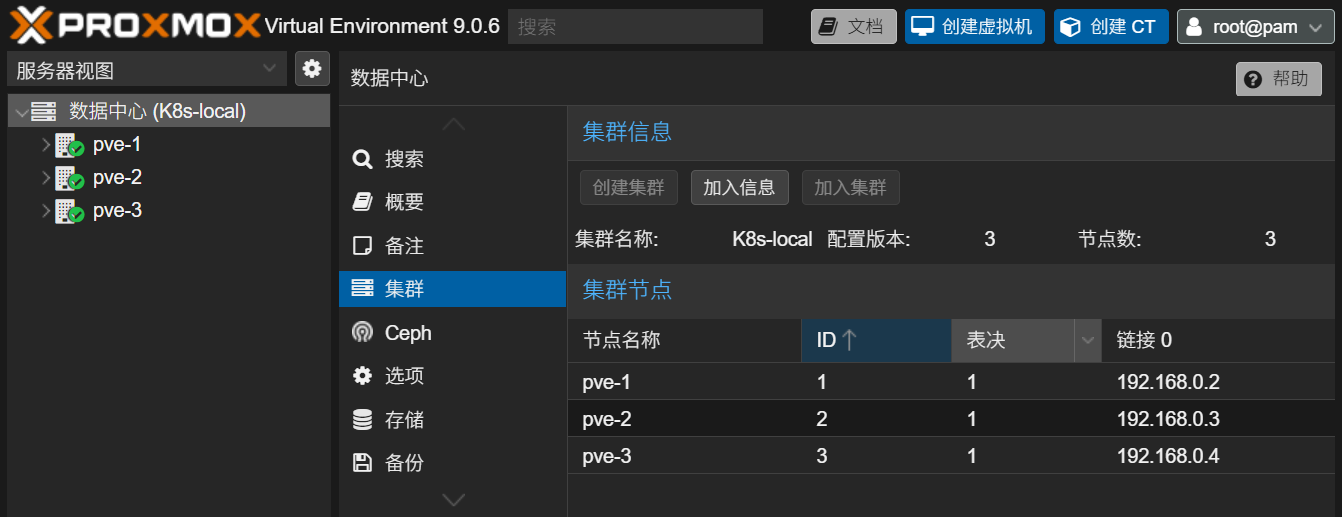Click the server icon beside 集群
This screenshot has height=517, width=1342.
pyautogui.click(x=362, y=289)
